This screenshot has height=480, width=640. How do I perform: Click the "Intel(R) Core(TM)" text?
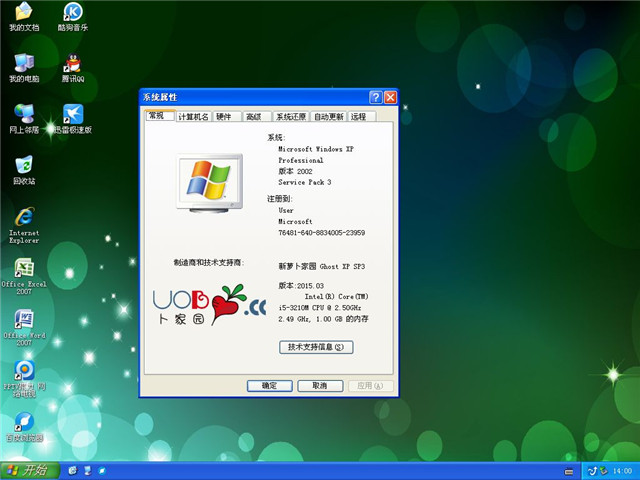click(336, 297)
